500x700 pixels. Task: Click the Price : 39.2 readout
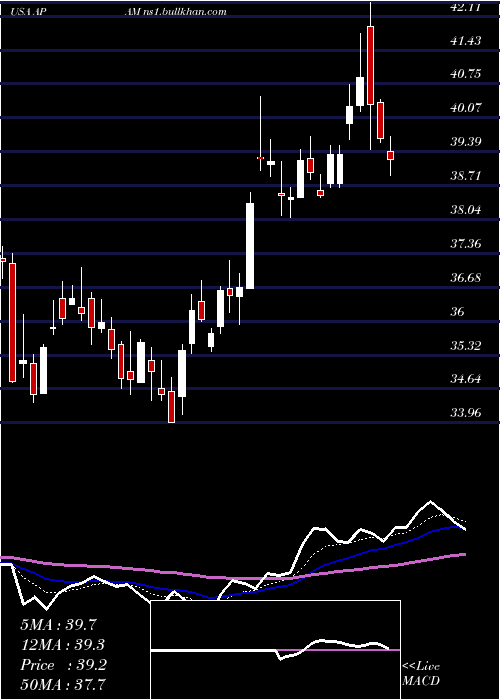[x=63, y=665]
